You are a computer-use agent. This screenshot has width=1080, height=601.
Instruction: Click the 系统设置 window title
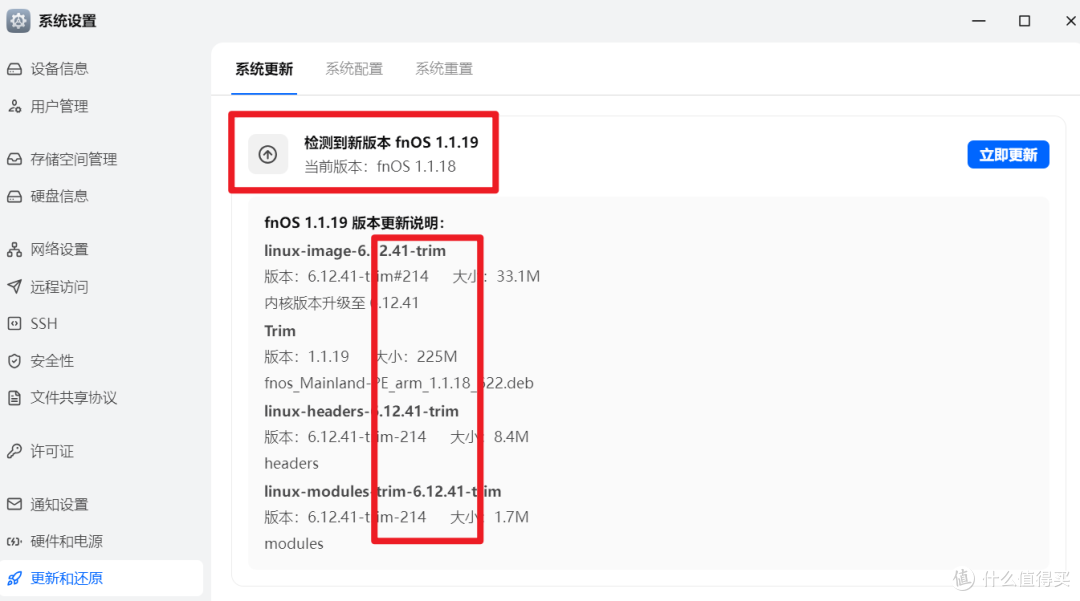click(68, 21)
